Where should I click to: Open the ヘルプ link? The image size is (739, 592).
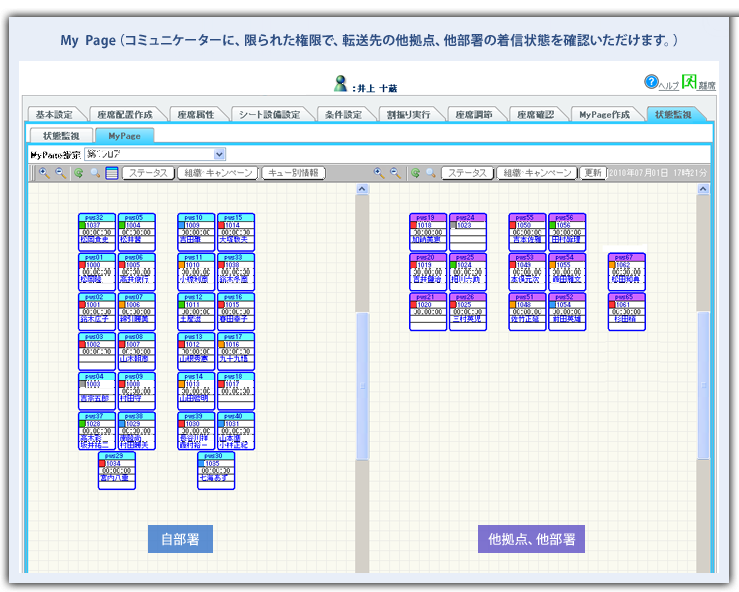click(668, 85)
